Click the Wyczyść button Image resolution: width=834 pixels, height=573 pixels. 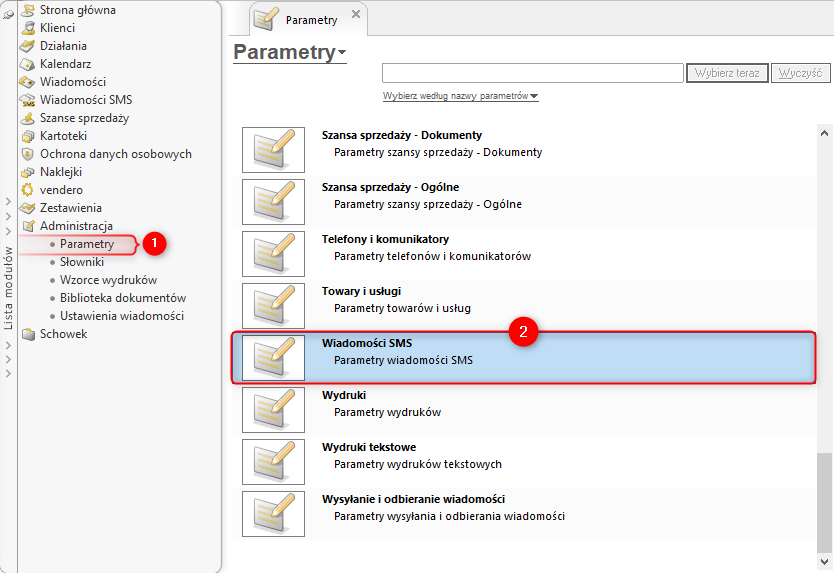pyautogui.click(x=800, y=73)
